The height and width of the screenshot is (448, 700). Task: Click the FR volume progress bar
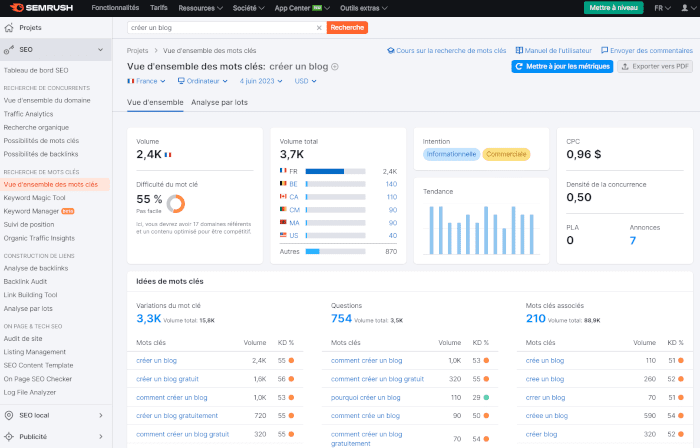335,171
